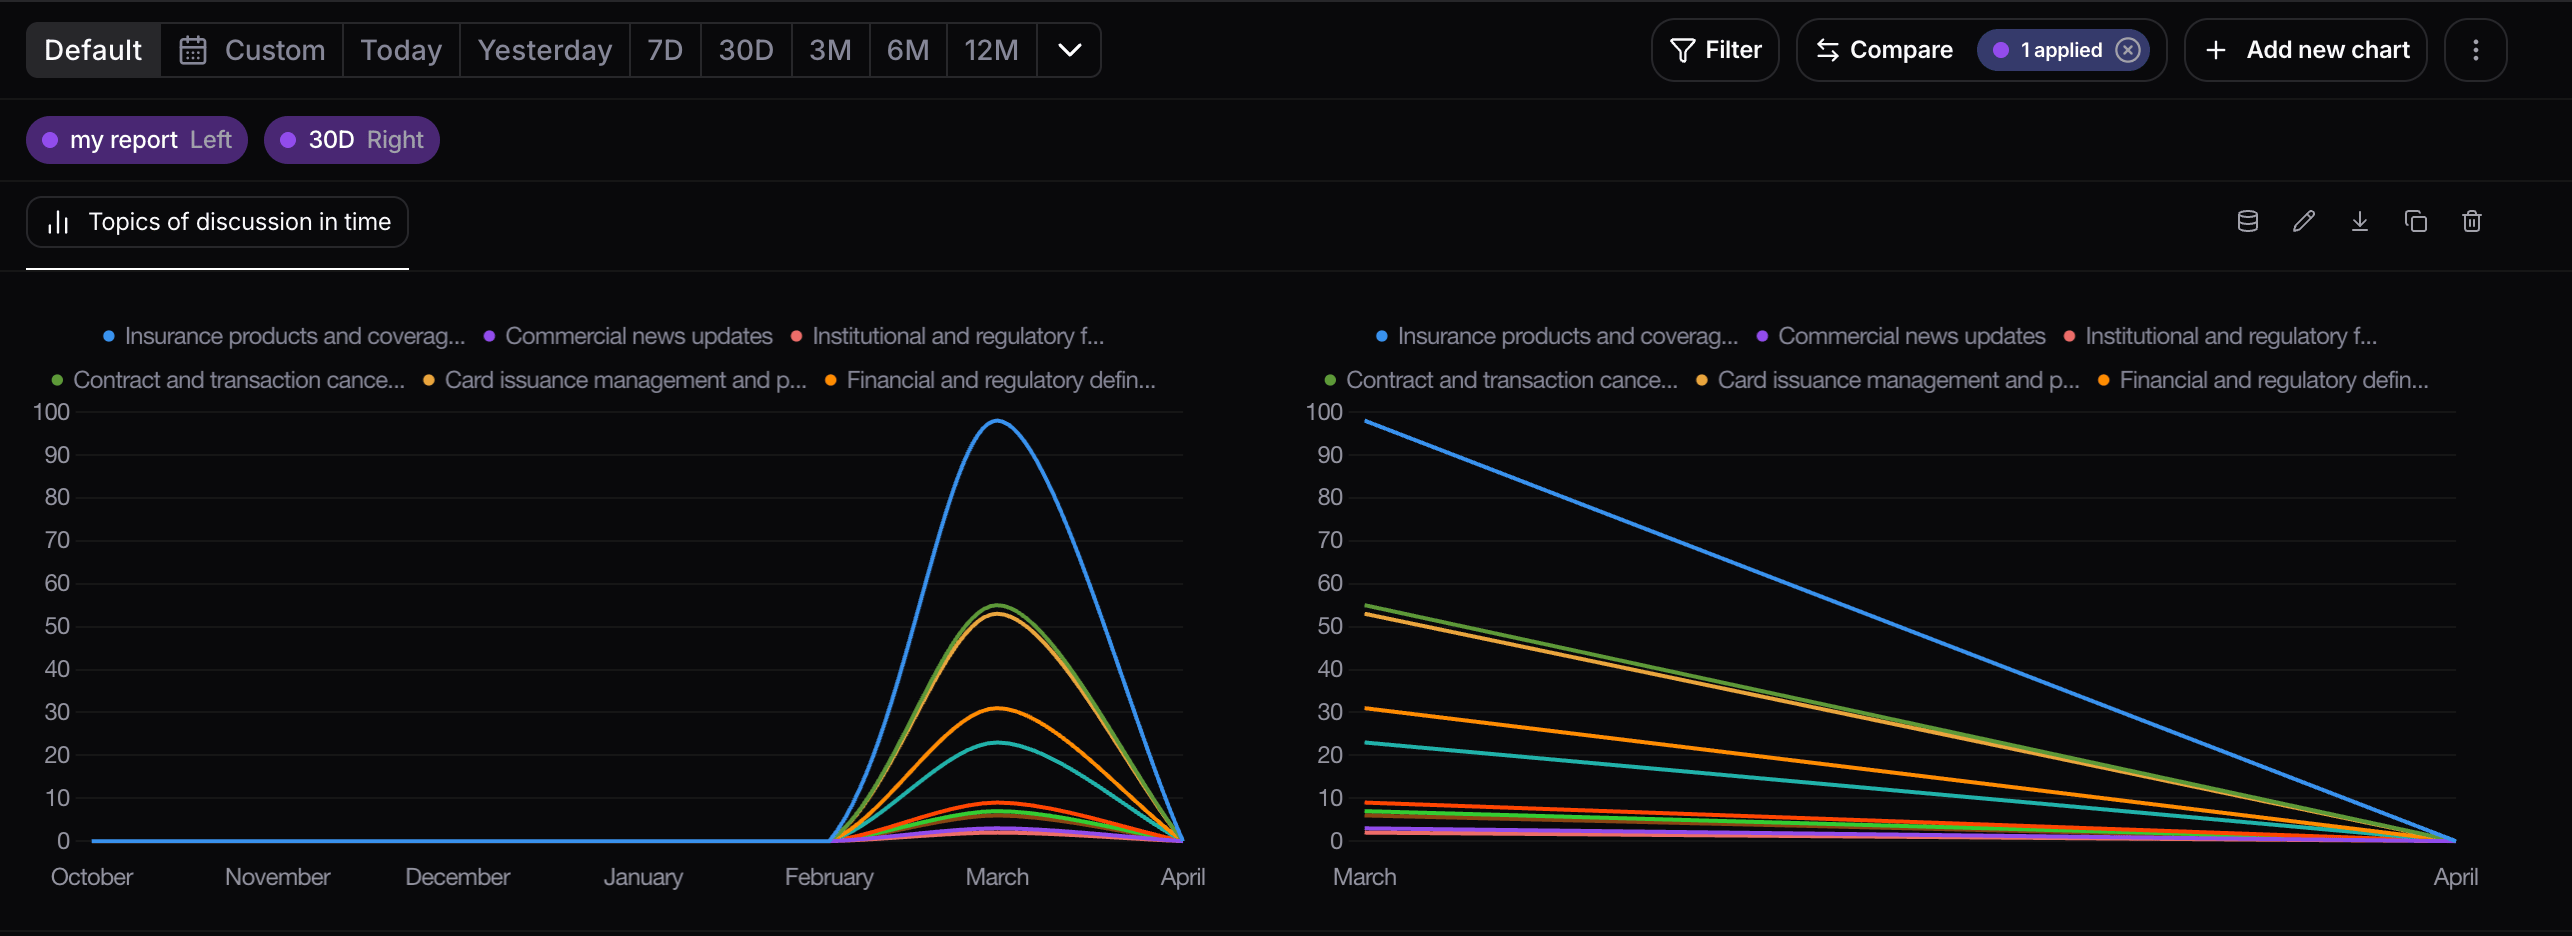Select the 7D time range
2572x936 pixels.
[x=665, y=50]
